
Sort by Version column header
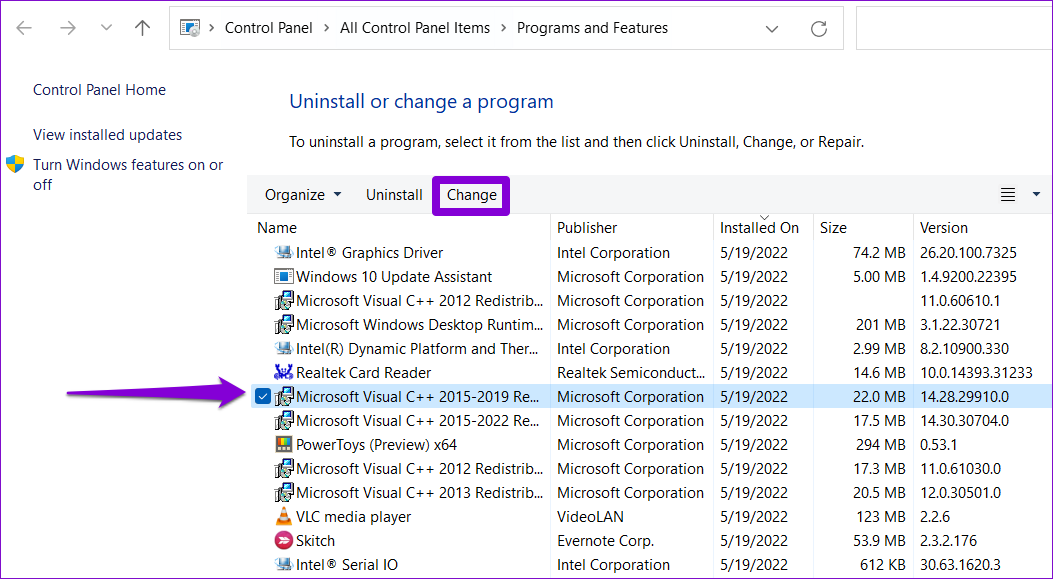click(944, 228)
